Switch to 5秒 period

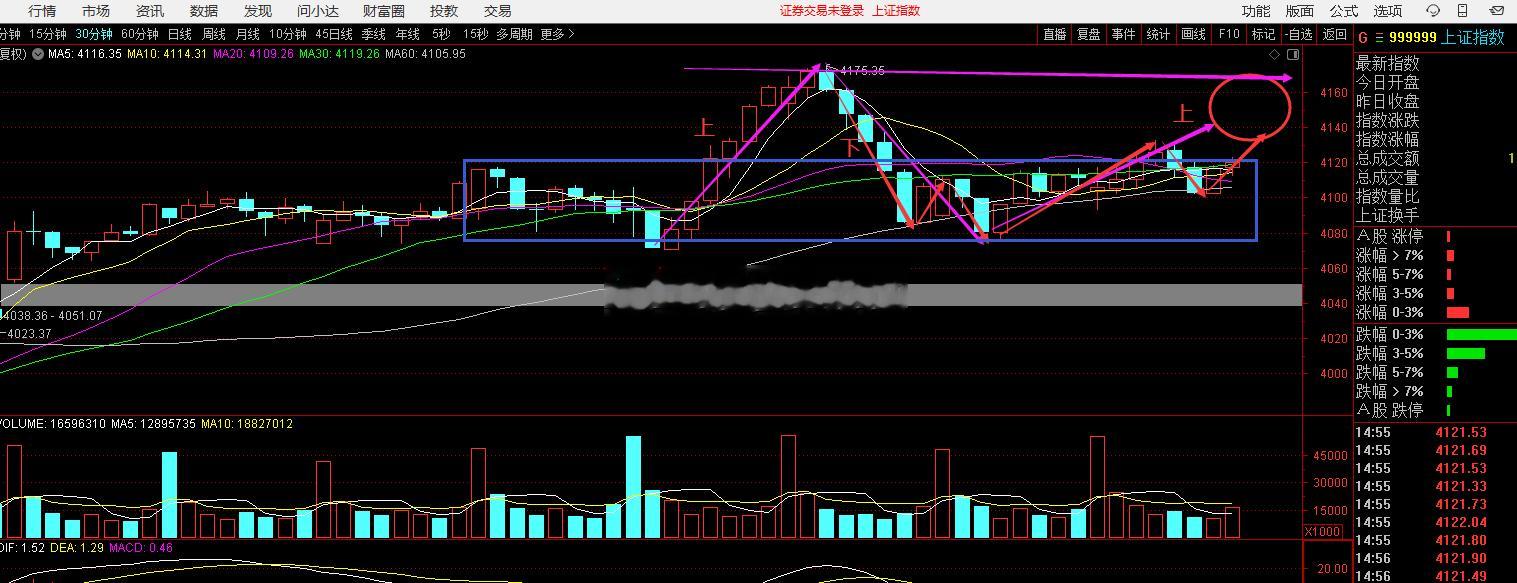[441, 34]
